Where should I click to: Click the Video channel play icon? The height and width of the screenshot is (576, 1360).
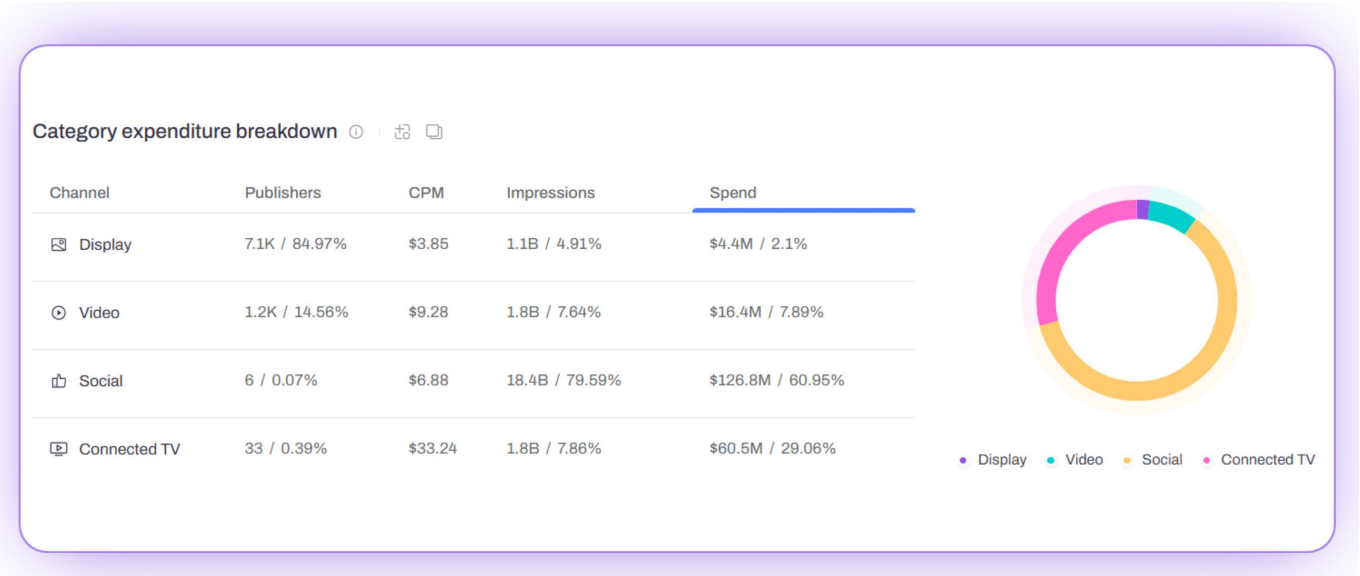pos(59,313)
